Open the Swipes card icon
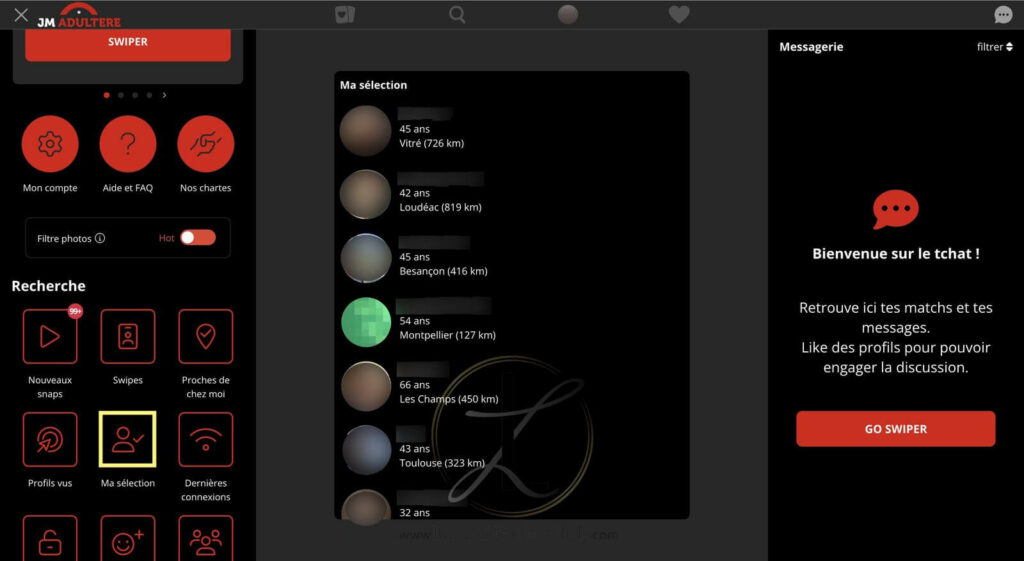1024x561 pixels. pos(127,336)
